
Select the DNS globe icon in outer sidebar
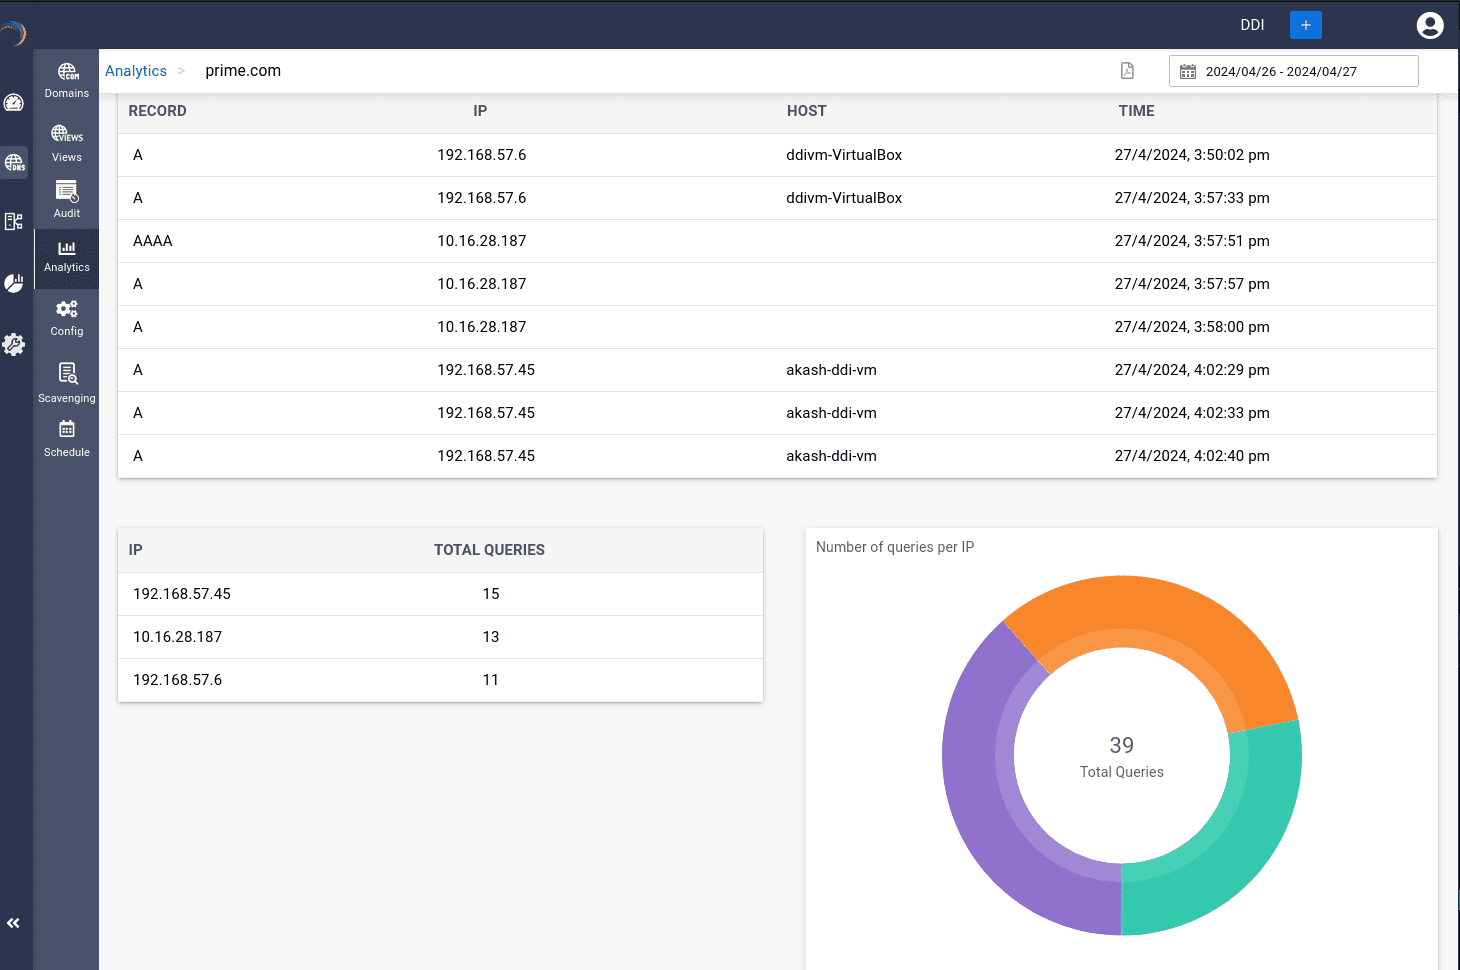(14, 161)
